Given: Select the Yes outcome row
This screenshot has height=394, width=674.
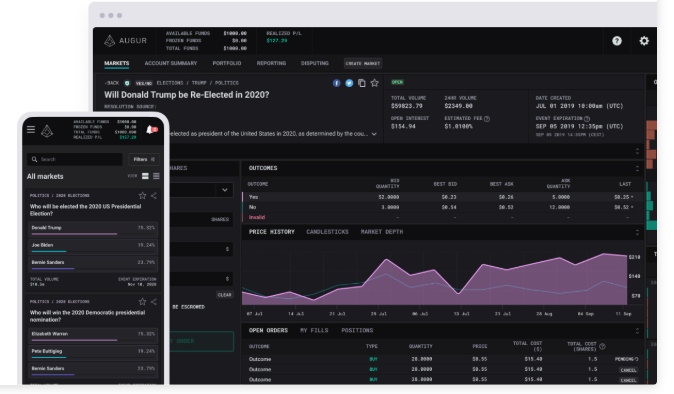Looking at the screenshot, I should [x=443, y=197].
